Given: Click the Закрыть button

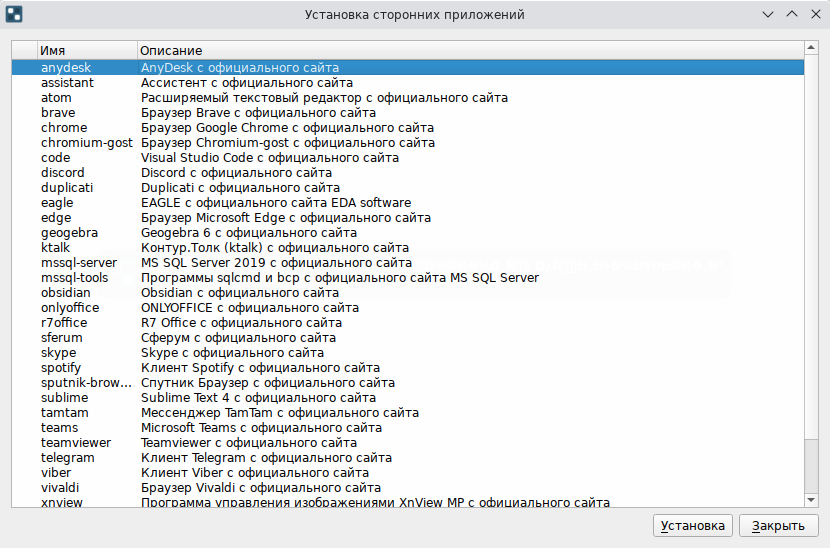Looking at the screenshot, I should click(x=778, y=525).
